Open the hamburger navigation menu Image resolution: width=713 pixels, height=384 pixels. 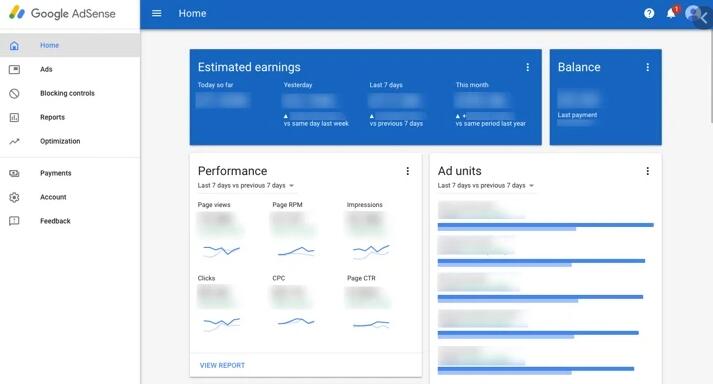coord(156,13)
